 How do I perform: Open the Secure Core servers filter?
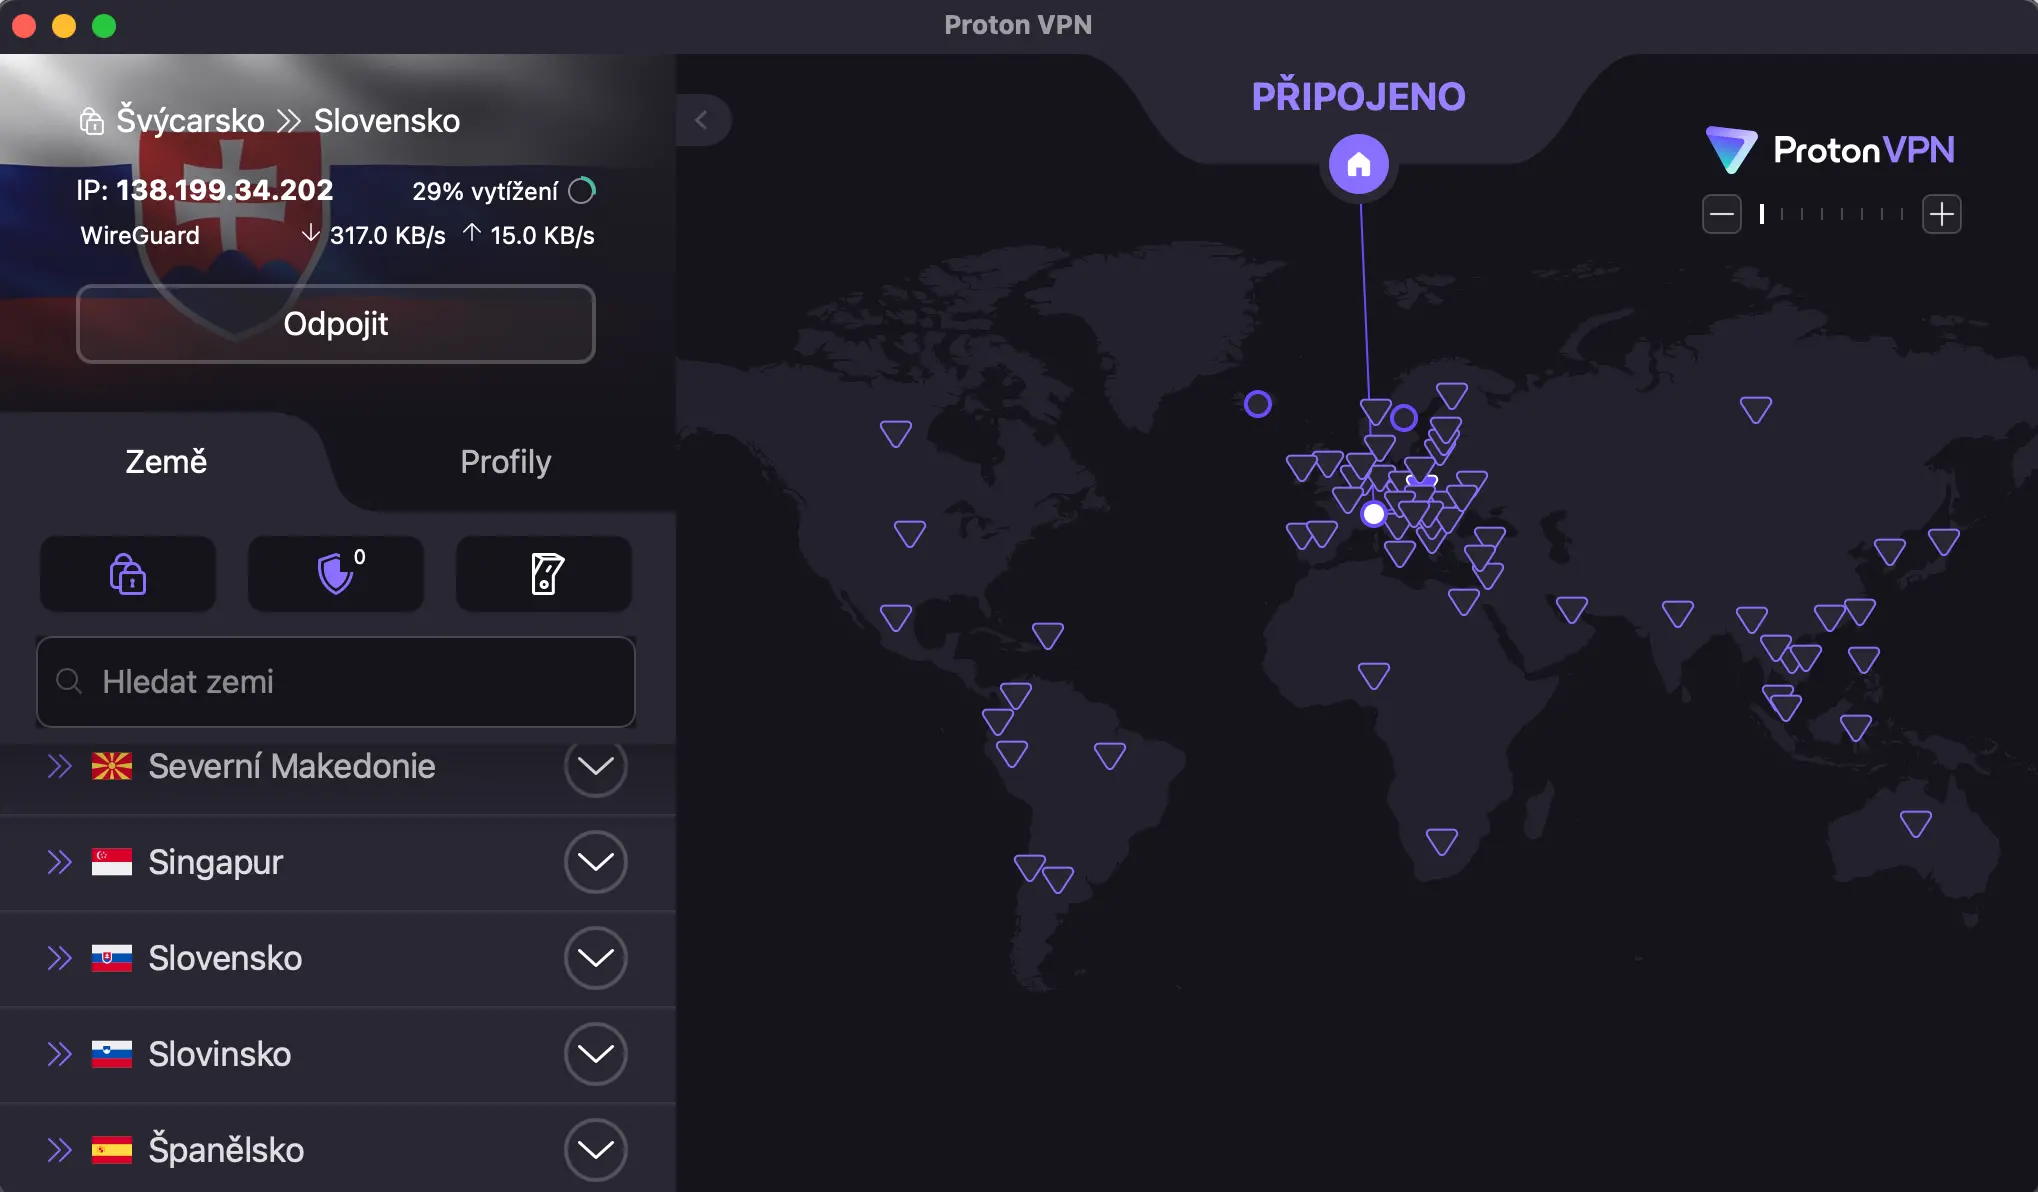click(127, 573)
